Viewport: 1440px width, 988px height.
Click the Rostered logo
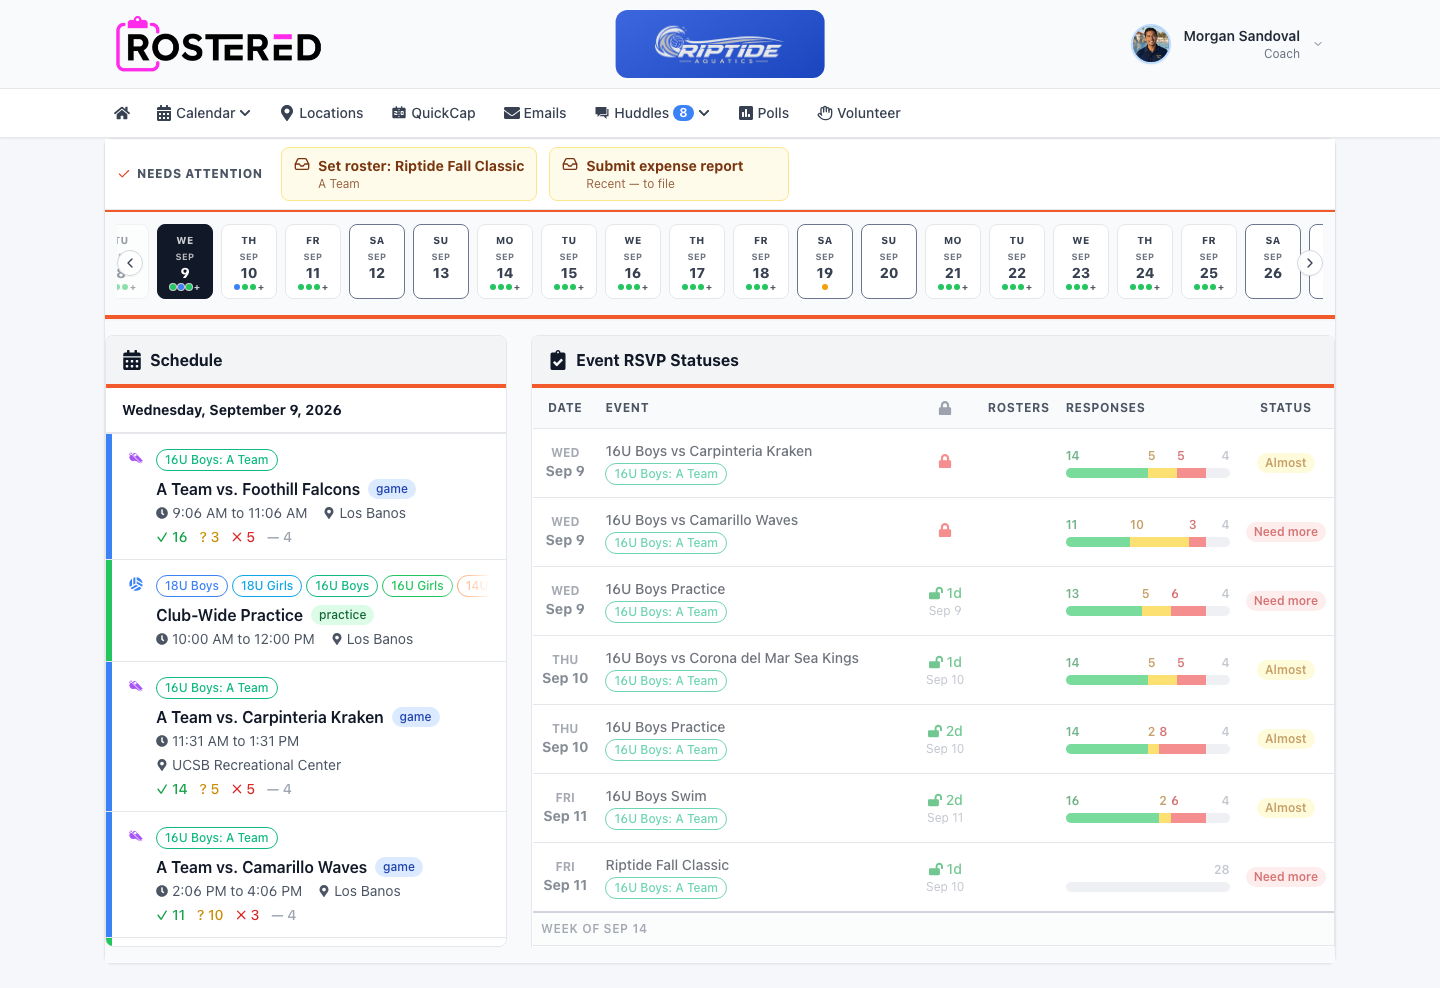coord(219,45)
